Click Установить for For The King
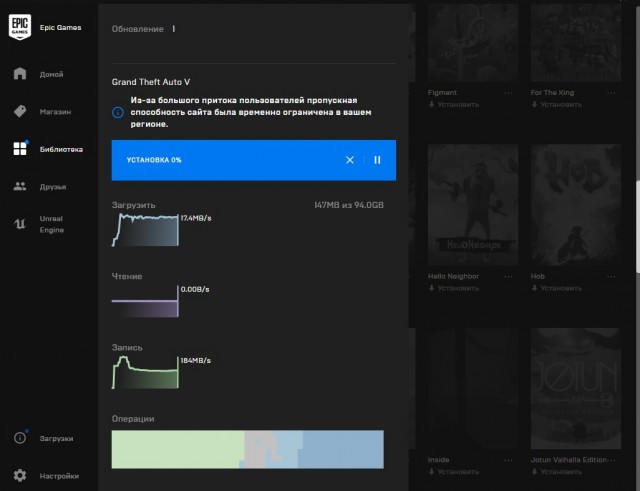Viewport: 640px width, 491px height. click(x=561, y=104)
